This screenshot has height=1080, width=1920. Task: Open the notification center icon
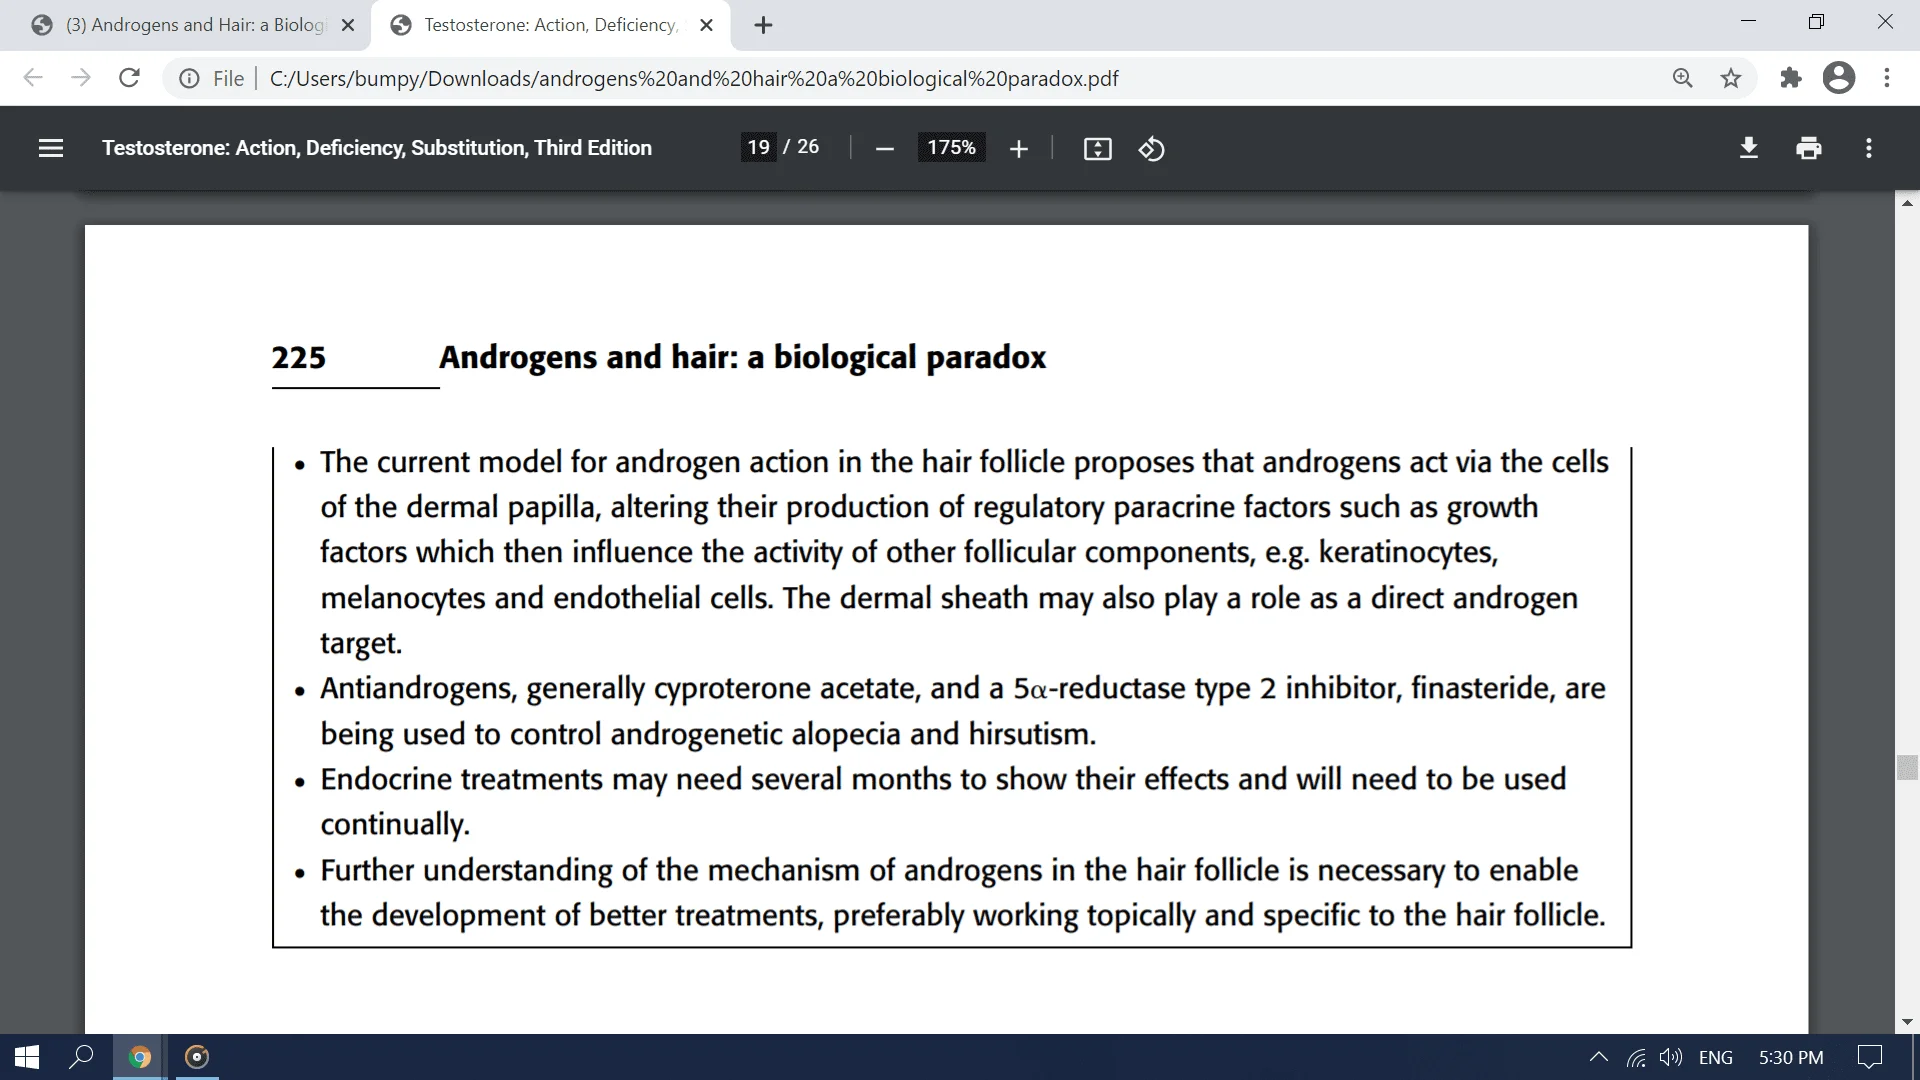click(1869, 1057)
